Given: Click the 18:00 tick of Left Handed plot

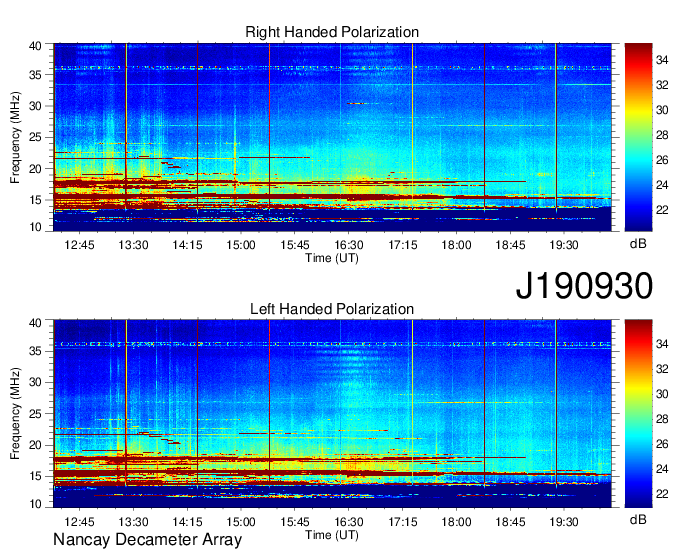Looking at the screenshot, I should coord(456,522).
